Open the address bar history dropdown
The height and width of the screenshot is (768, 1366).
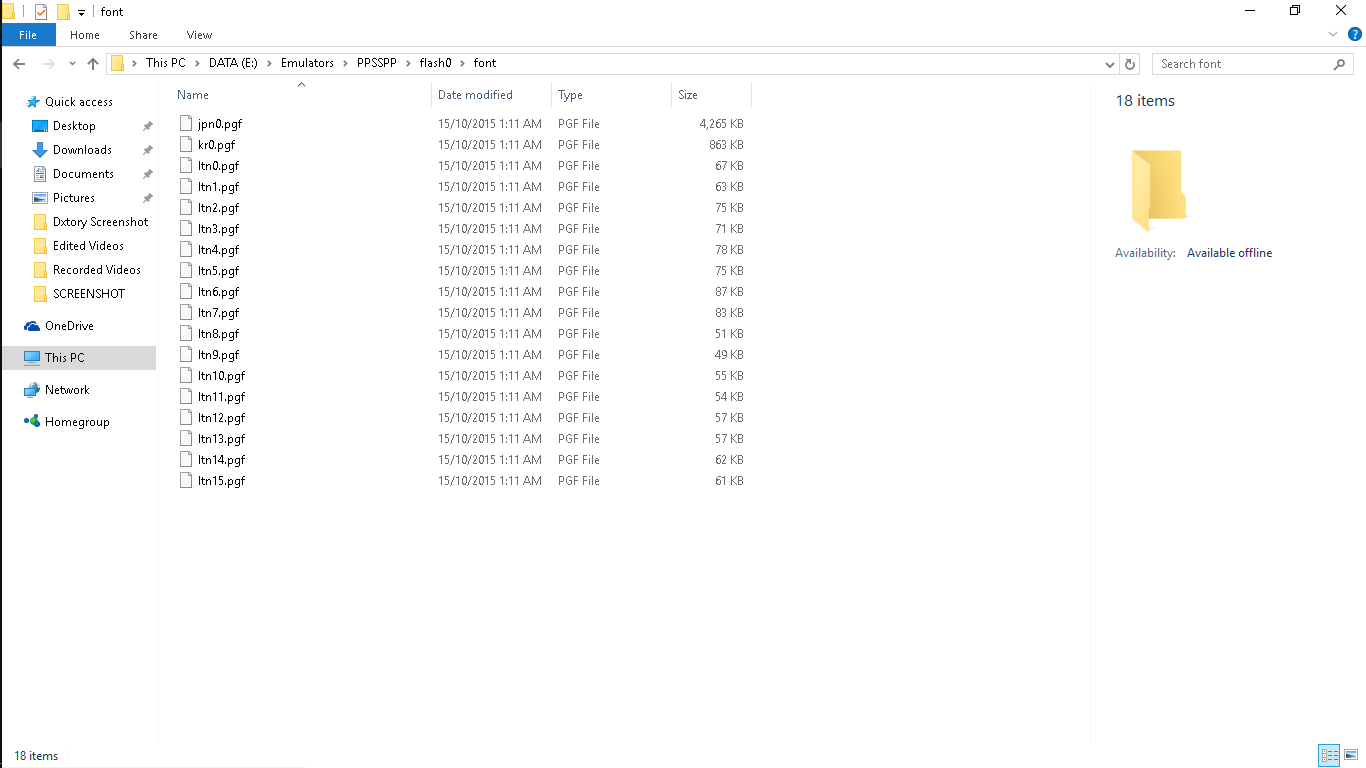click(1110, 64)
